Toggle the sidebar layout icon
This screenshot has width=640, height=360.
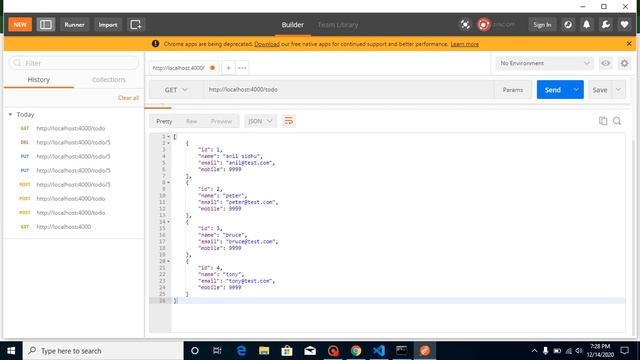coord(46,25)
